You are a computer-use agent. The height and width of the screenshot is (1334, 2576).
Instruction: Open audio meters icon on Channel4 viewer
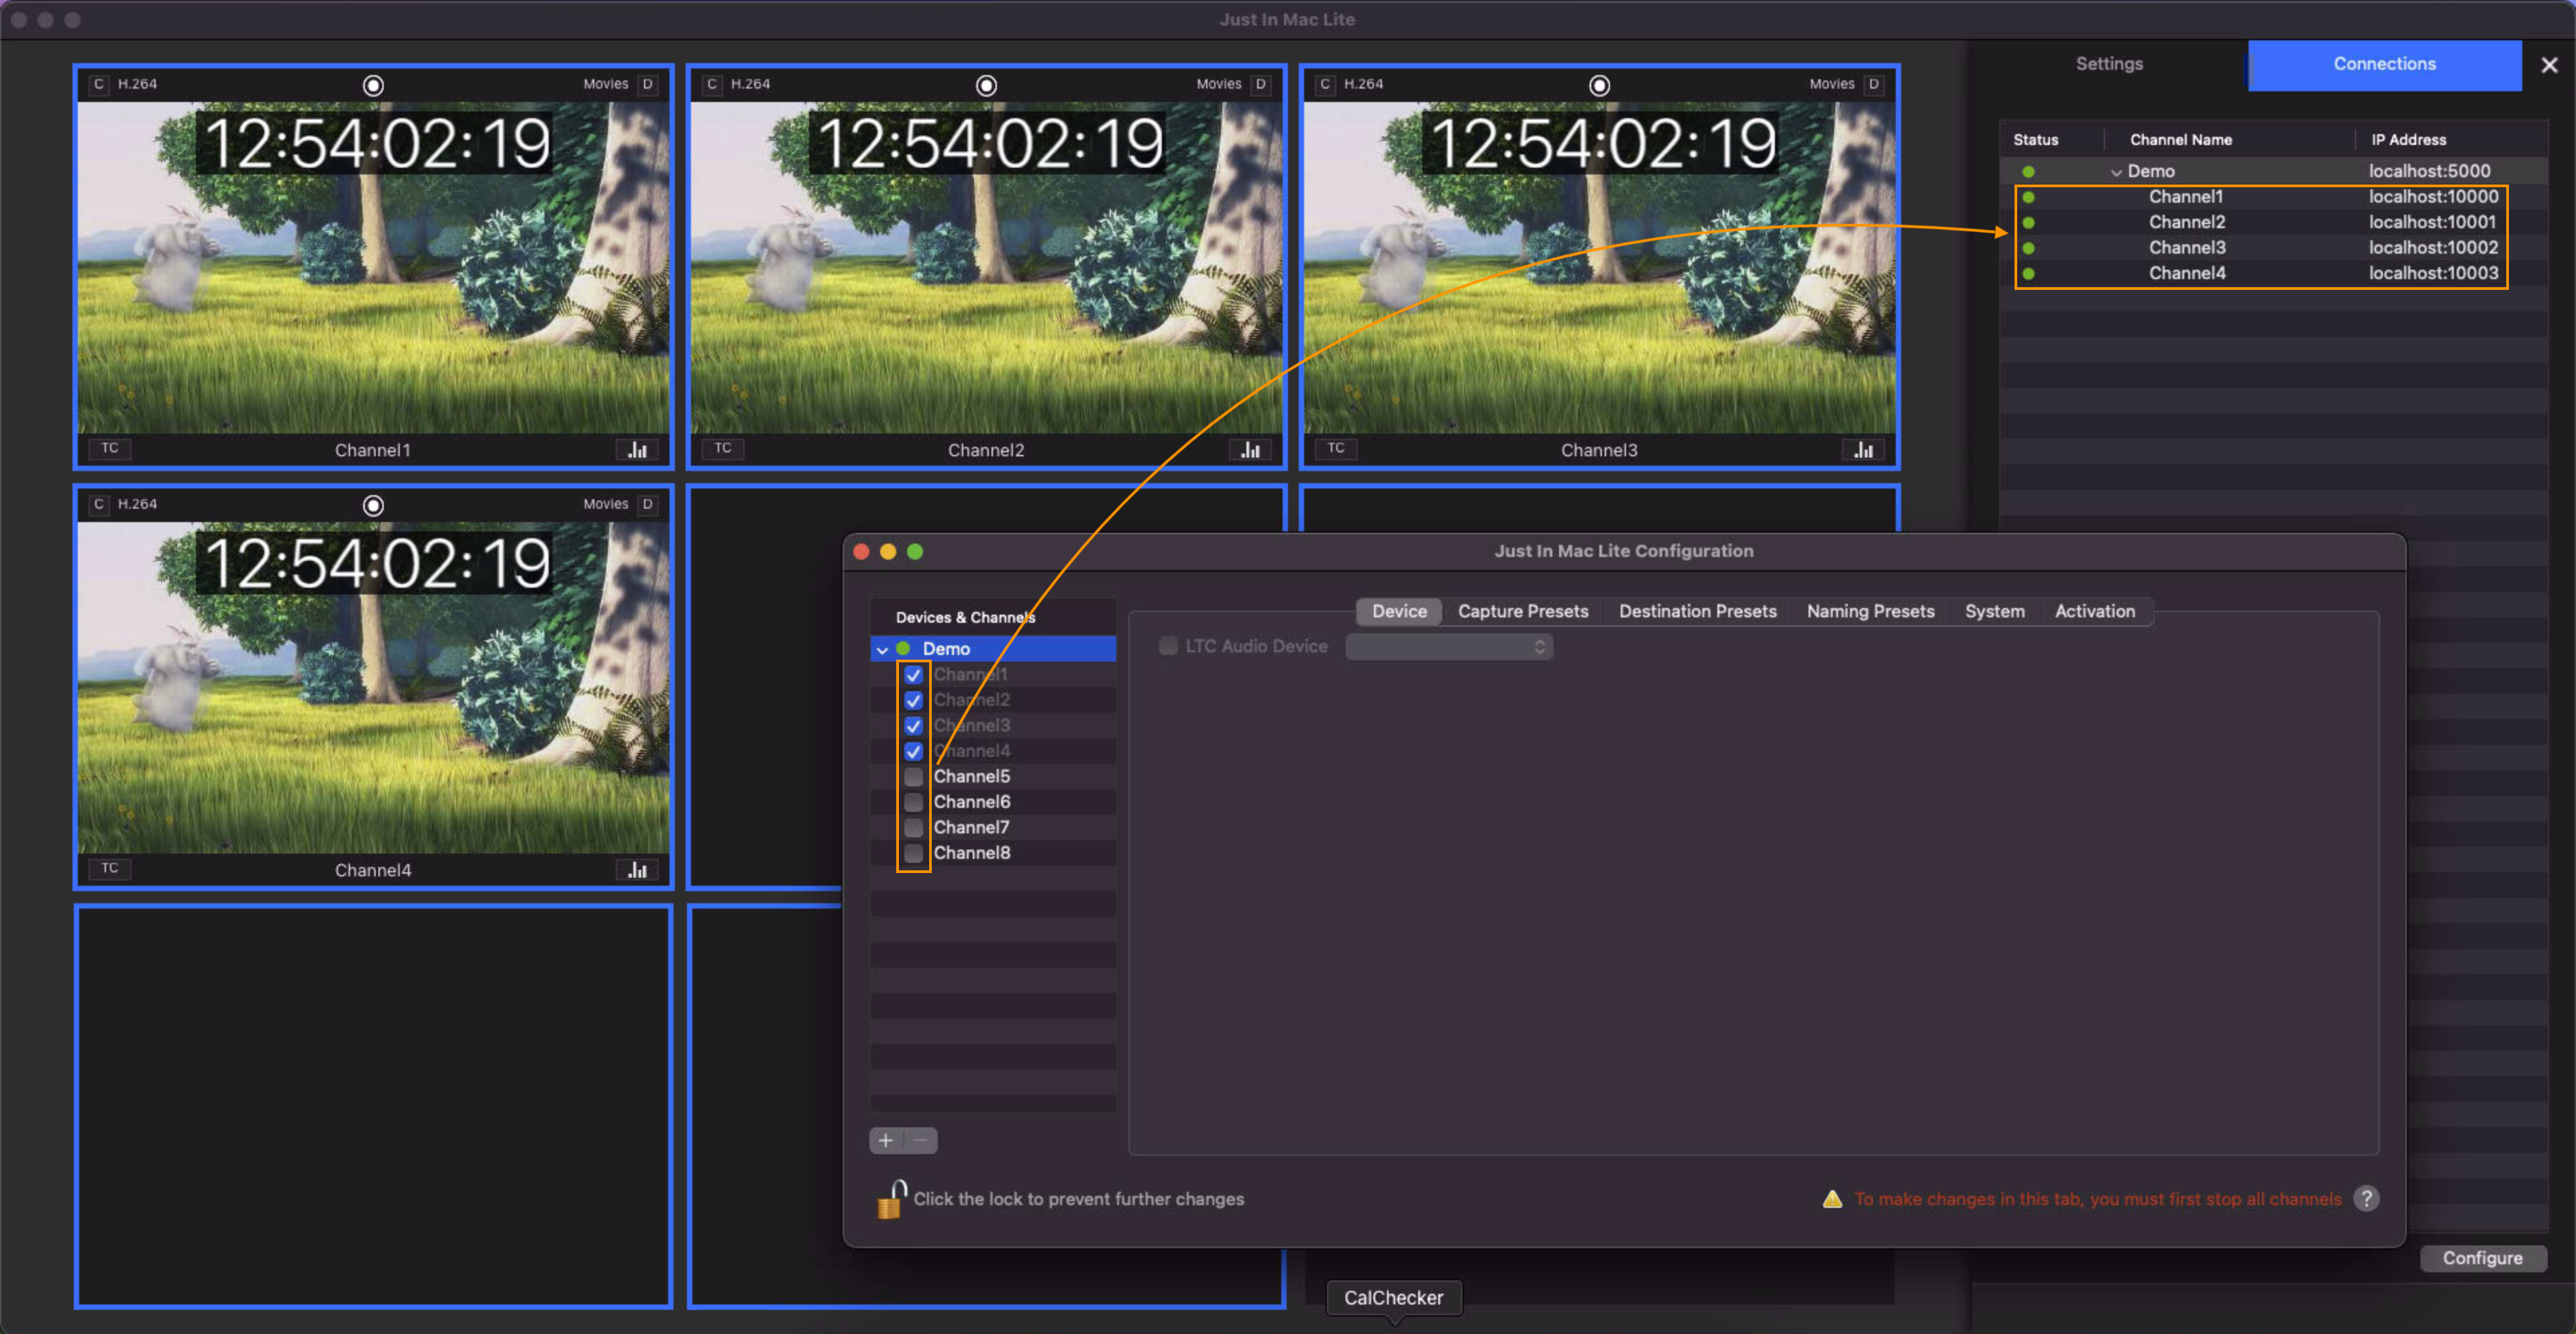[x=637, y=869]
